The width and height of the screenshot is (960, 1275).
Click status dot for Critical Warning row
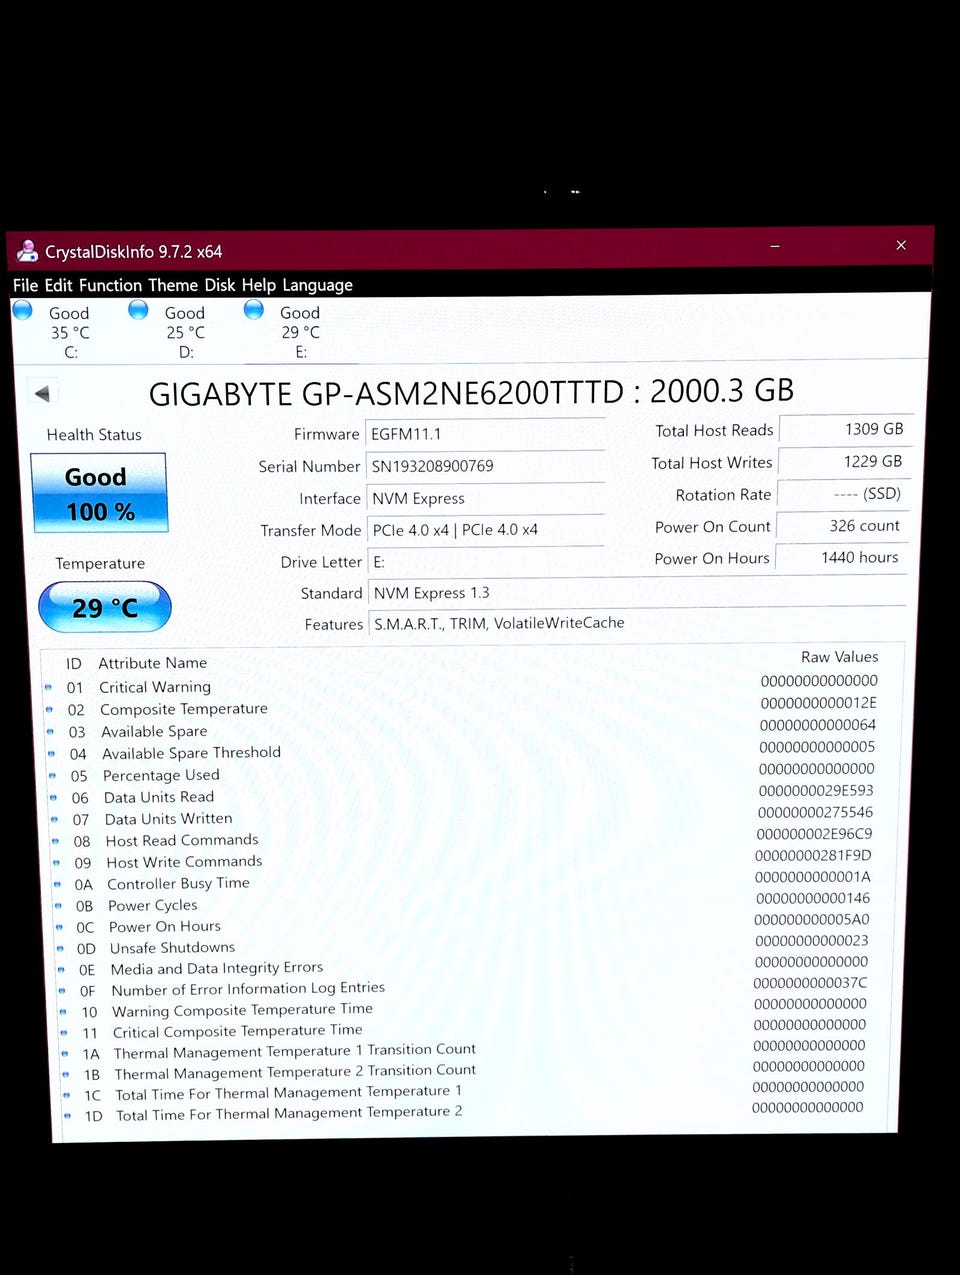coord(48,687)
